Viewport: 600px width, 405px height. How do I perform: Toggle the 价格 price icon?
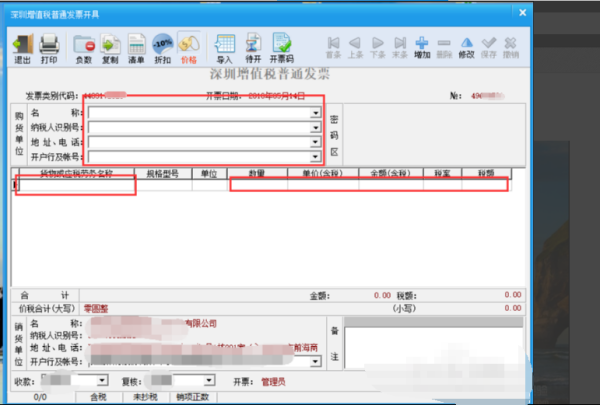pos(189,49)
